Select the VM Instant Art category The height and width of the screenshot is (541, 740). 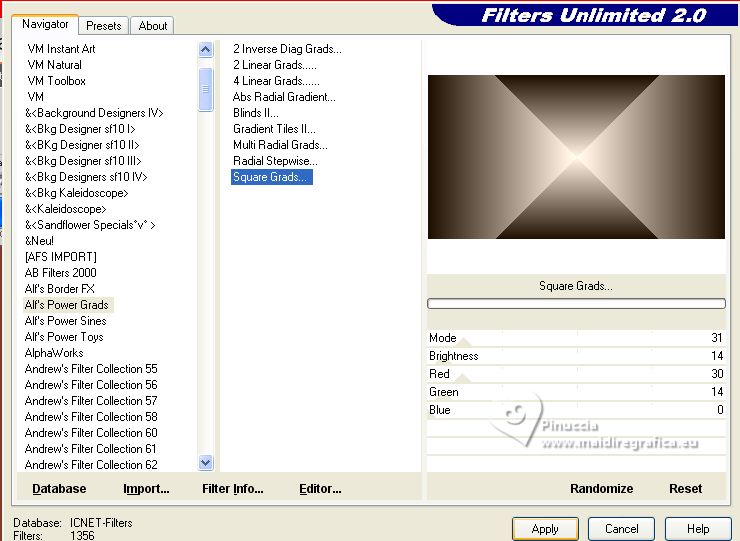click(61, 49)
